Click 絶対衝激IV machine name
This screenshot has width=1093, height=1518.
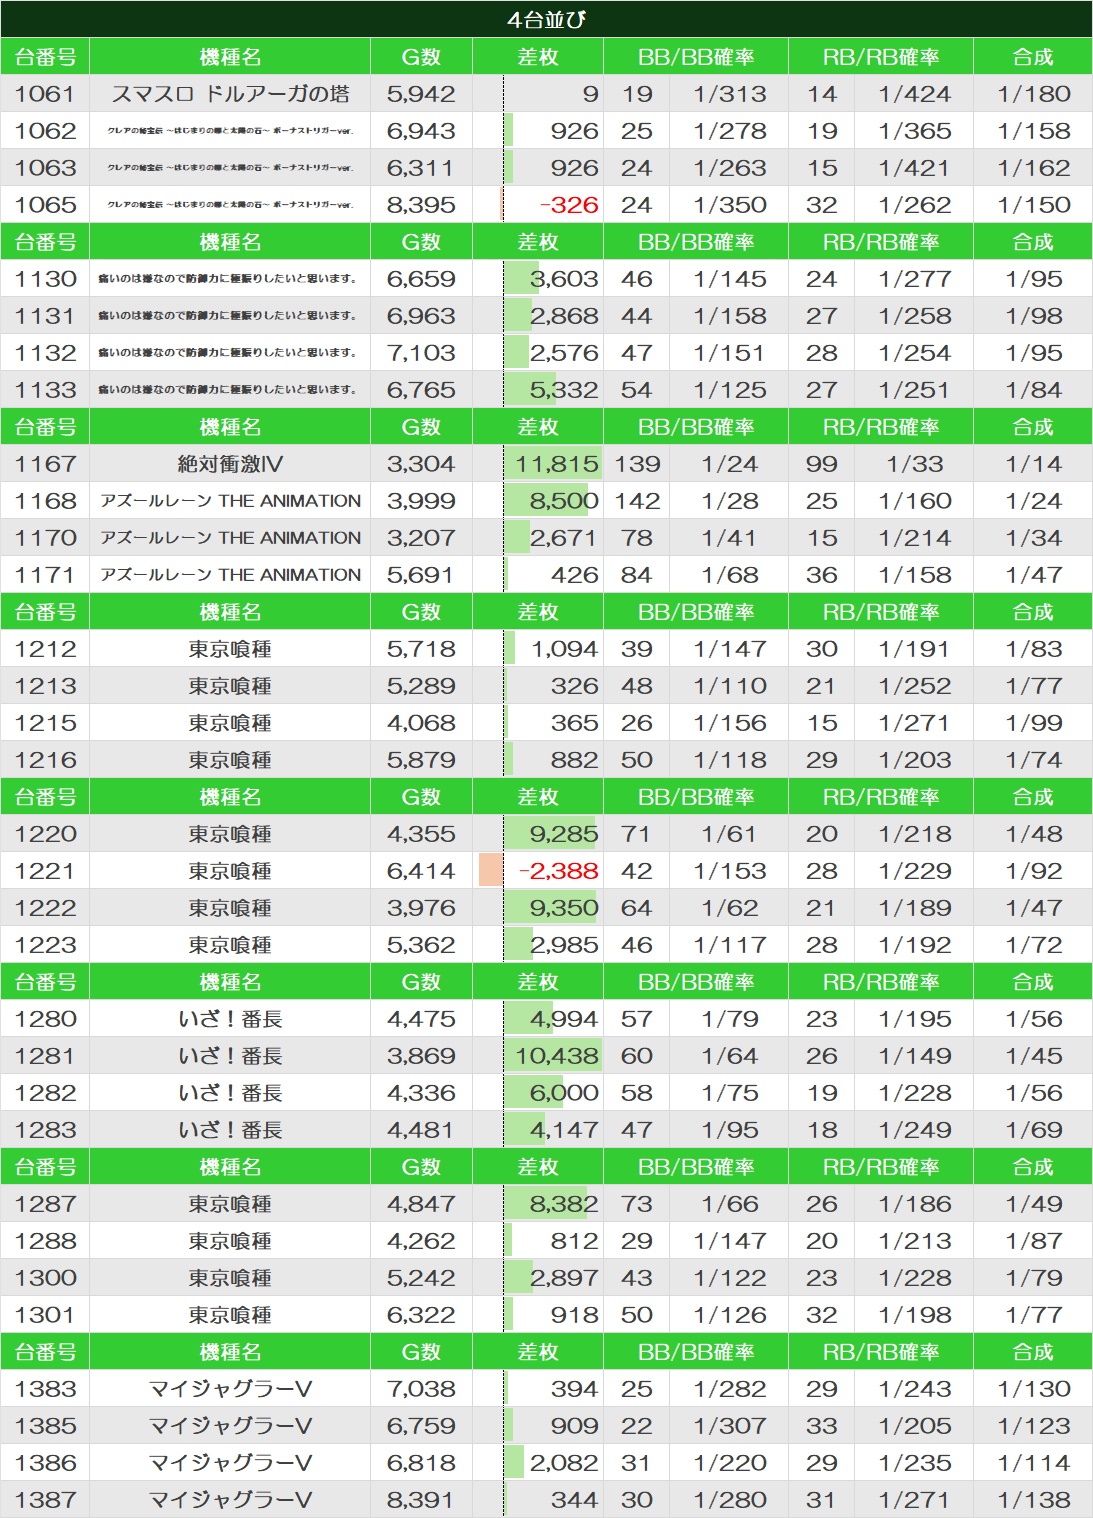[x=230, y=464]
